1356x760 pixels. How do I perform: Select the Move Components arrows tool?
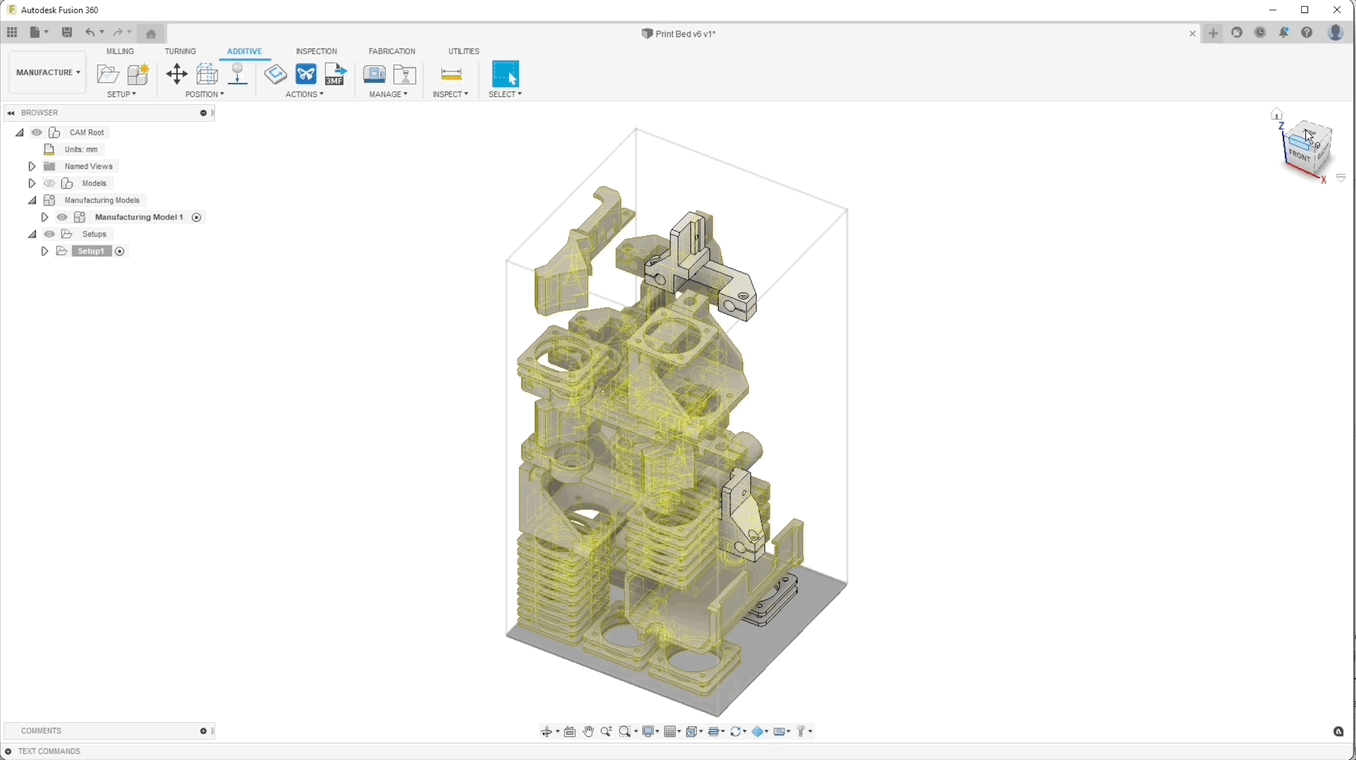[176, 74]
